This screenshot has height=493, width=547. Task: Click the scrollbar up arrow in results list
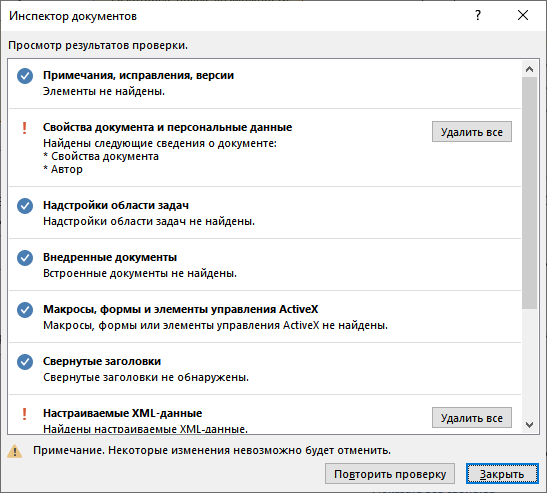(x=529, y=69)
